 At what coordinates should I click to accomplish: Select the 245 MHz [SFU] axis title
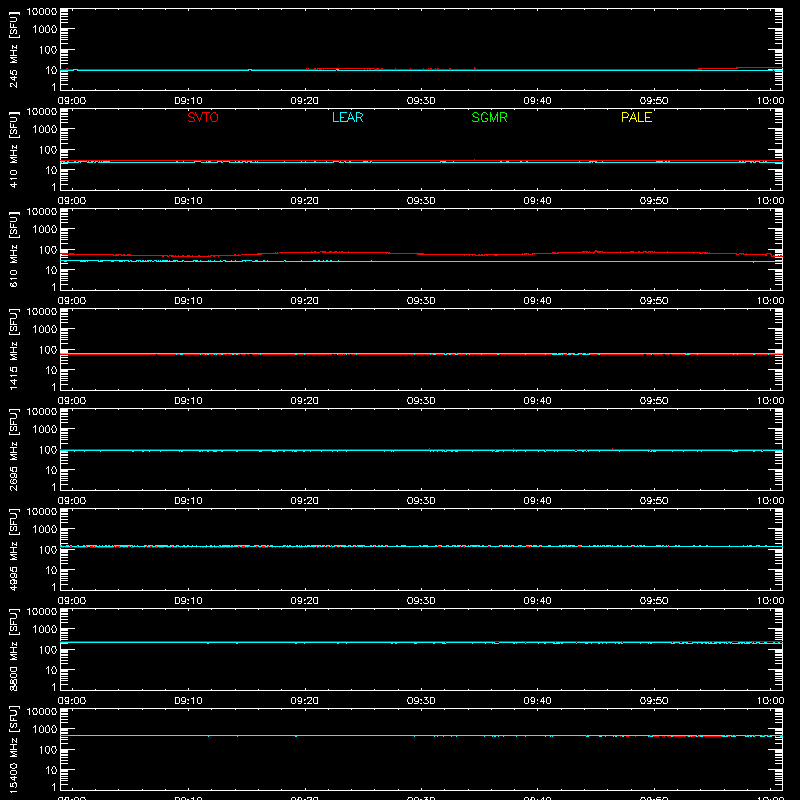pyautogui.click(x=13, y=49)
